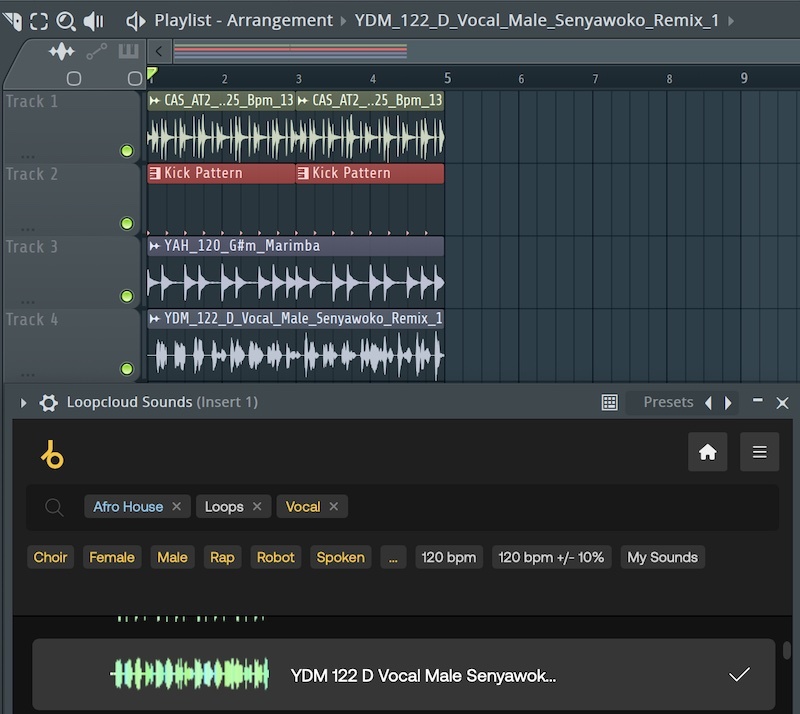800x714 pixels.
Task: Expand more vocal tags with ellipsis
Action: point(393,557)
